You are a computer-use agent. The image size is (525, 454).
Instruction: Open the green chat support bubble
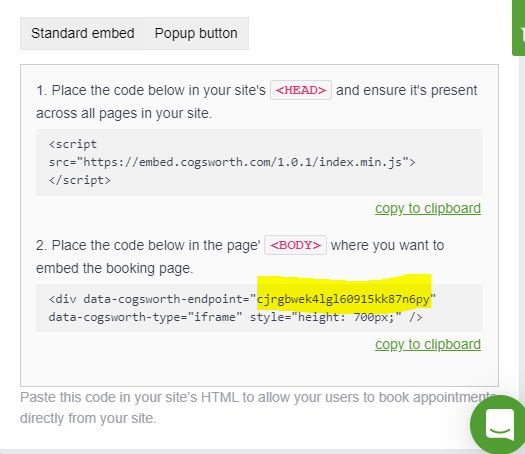pos(499,425)
